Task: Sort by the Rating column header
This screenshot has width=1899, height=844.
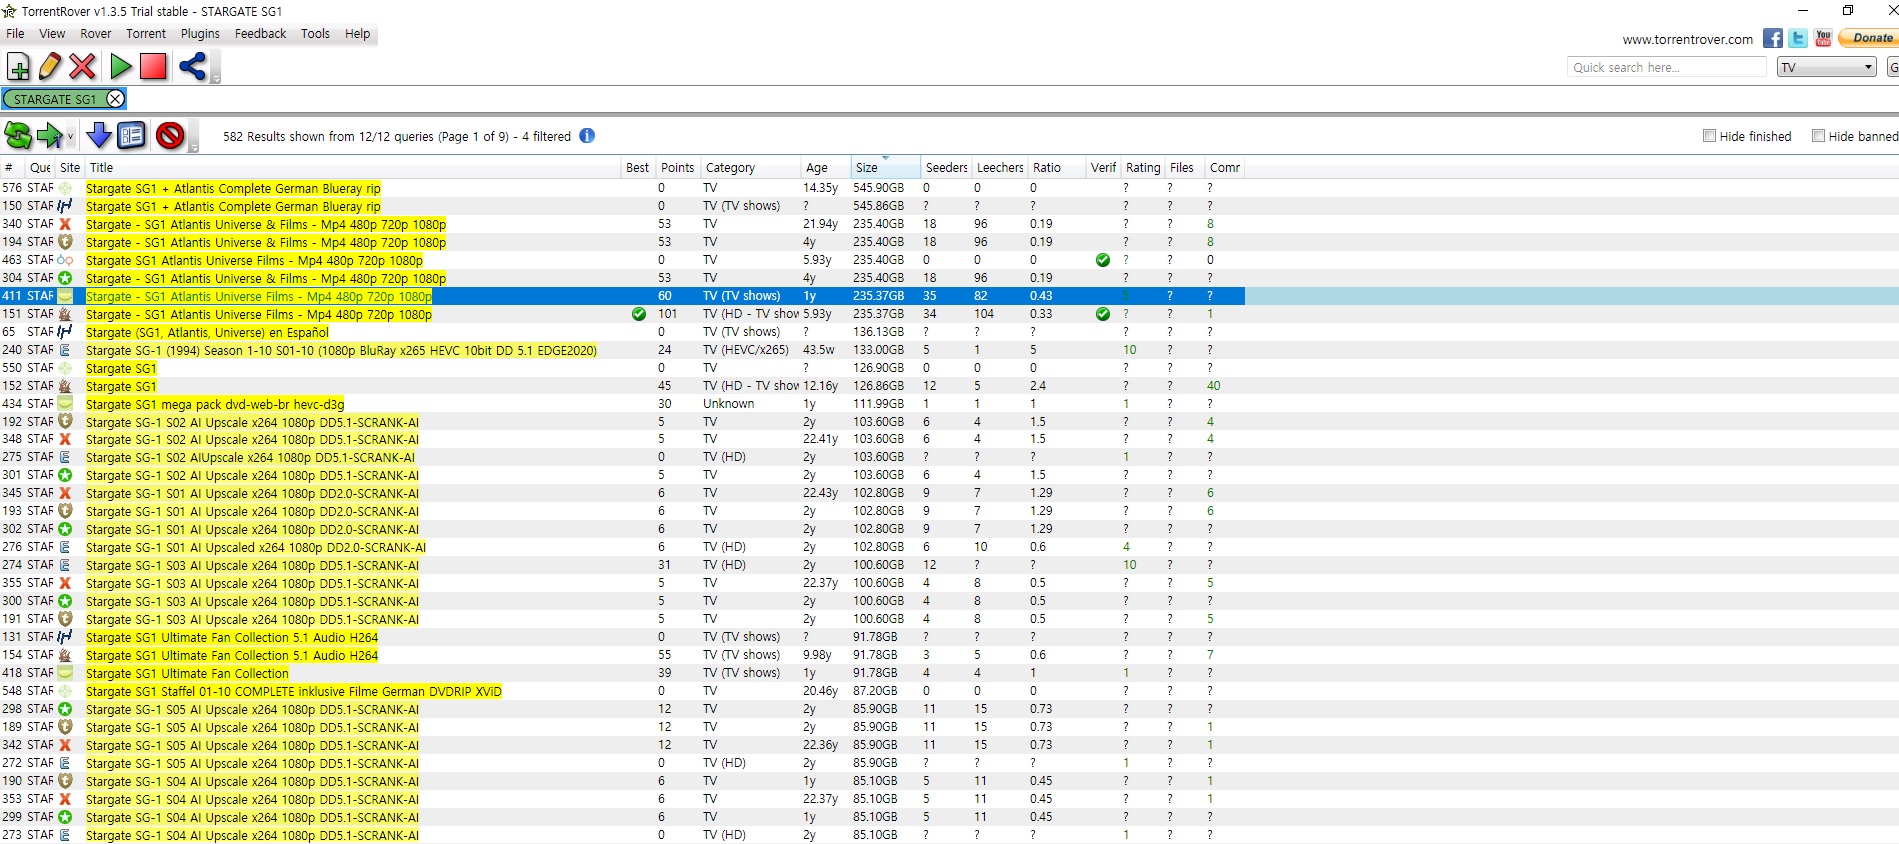Action: click(1143, 167)
